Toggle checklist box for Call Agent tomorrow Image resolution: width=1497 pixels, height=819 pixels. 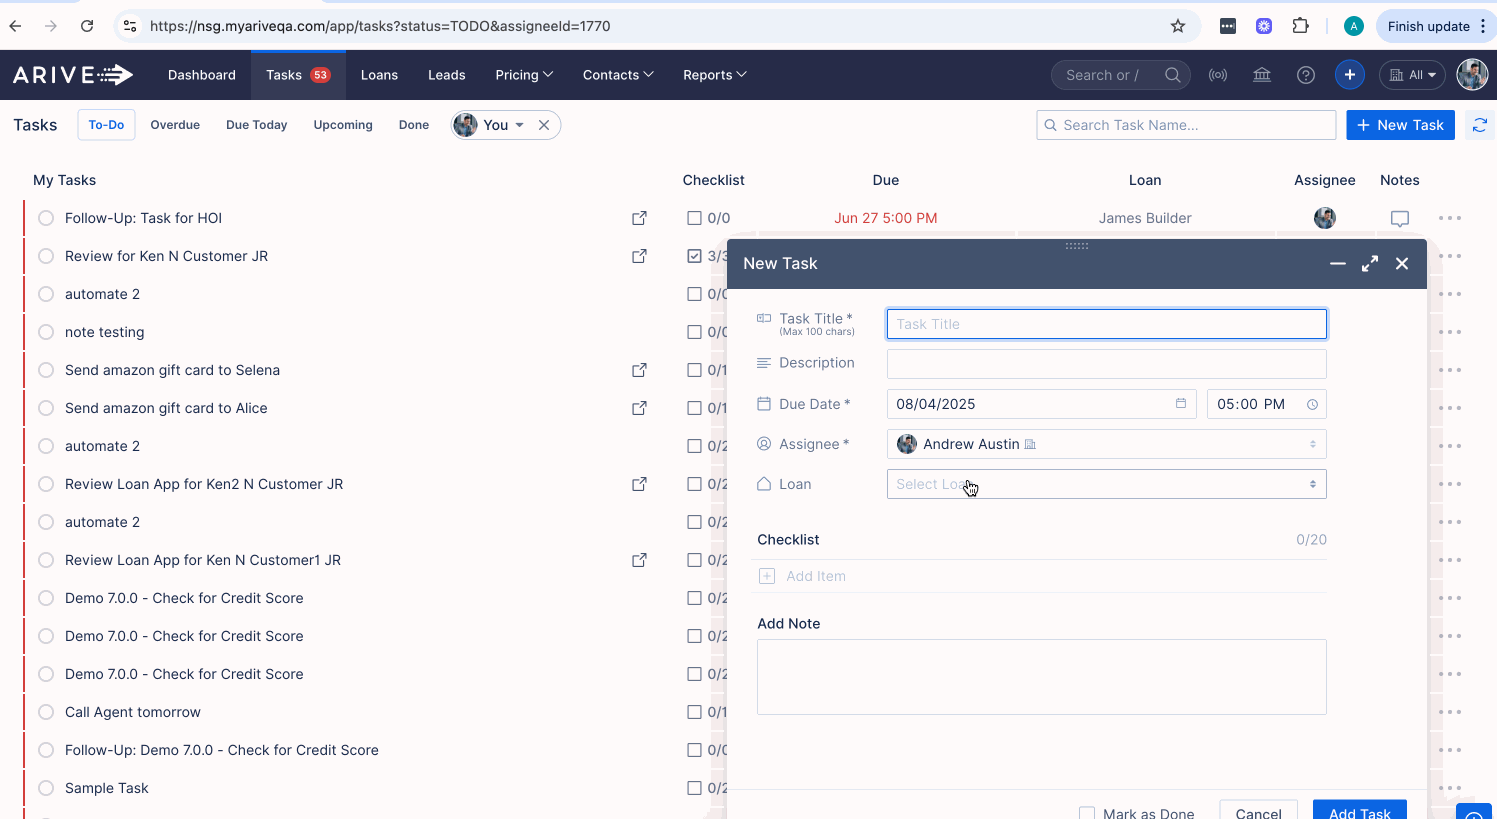point(695,712)
